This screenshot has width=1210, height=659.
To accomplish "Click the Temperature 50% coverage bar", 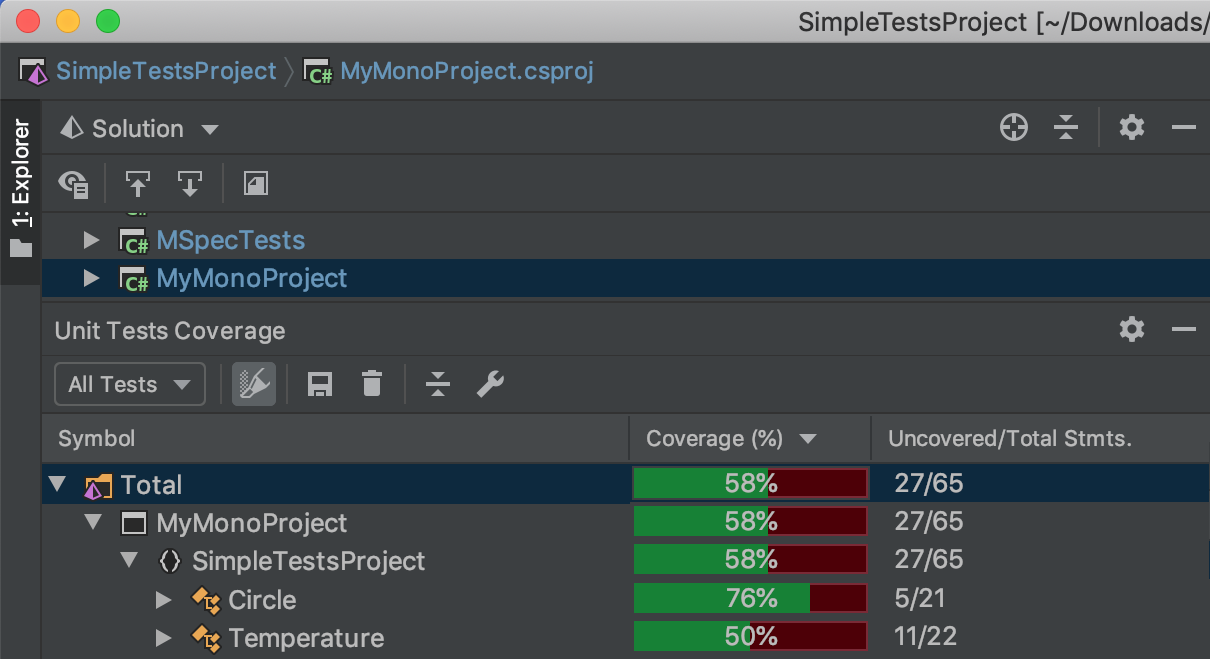I will 750,637.
